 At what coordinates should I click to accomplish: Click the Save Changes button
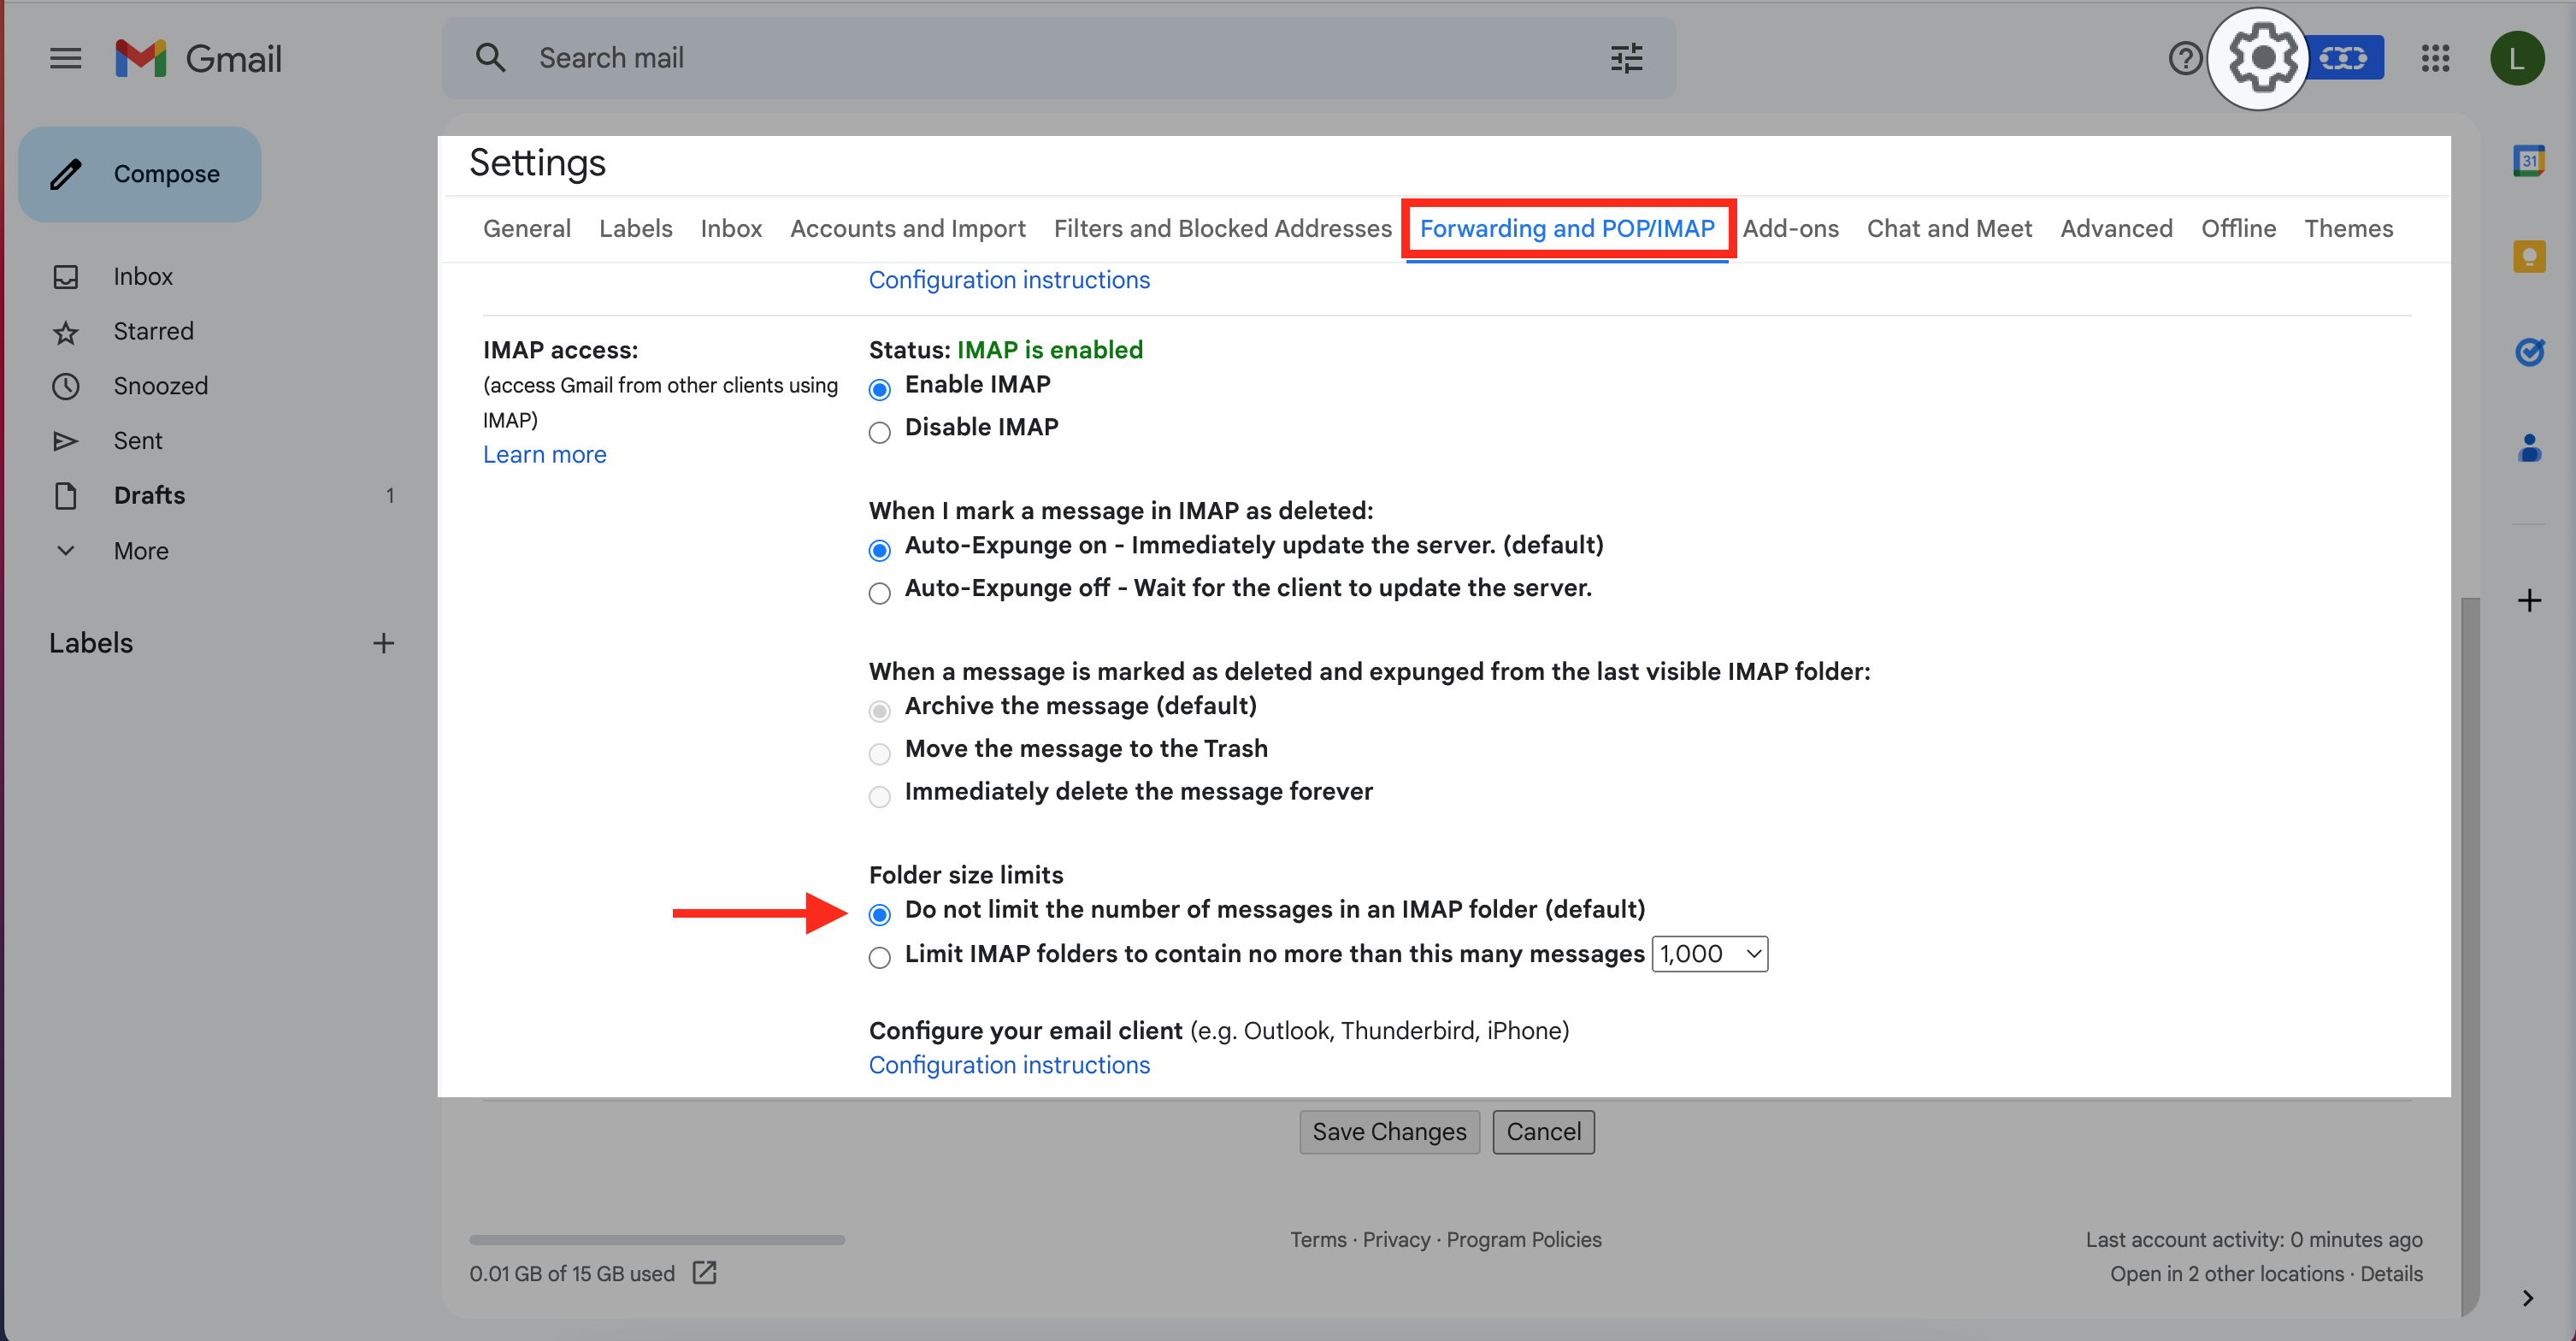[1388, 1132]
